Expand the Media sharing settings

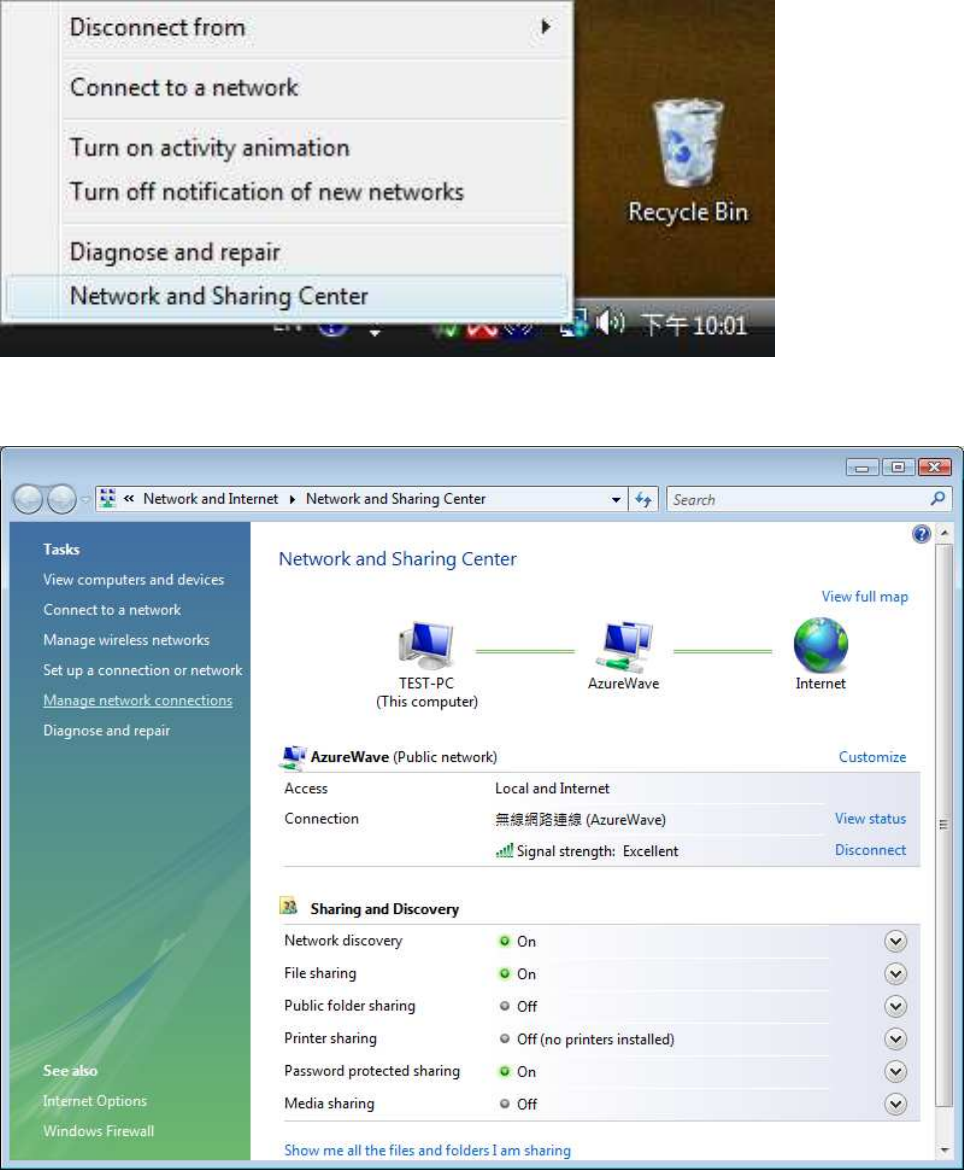895,1104
